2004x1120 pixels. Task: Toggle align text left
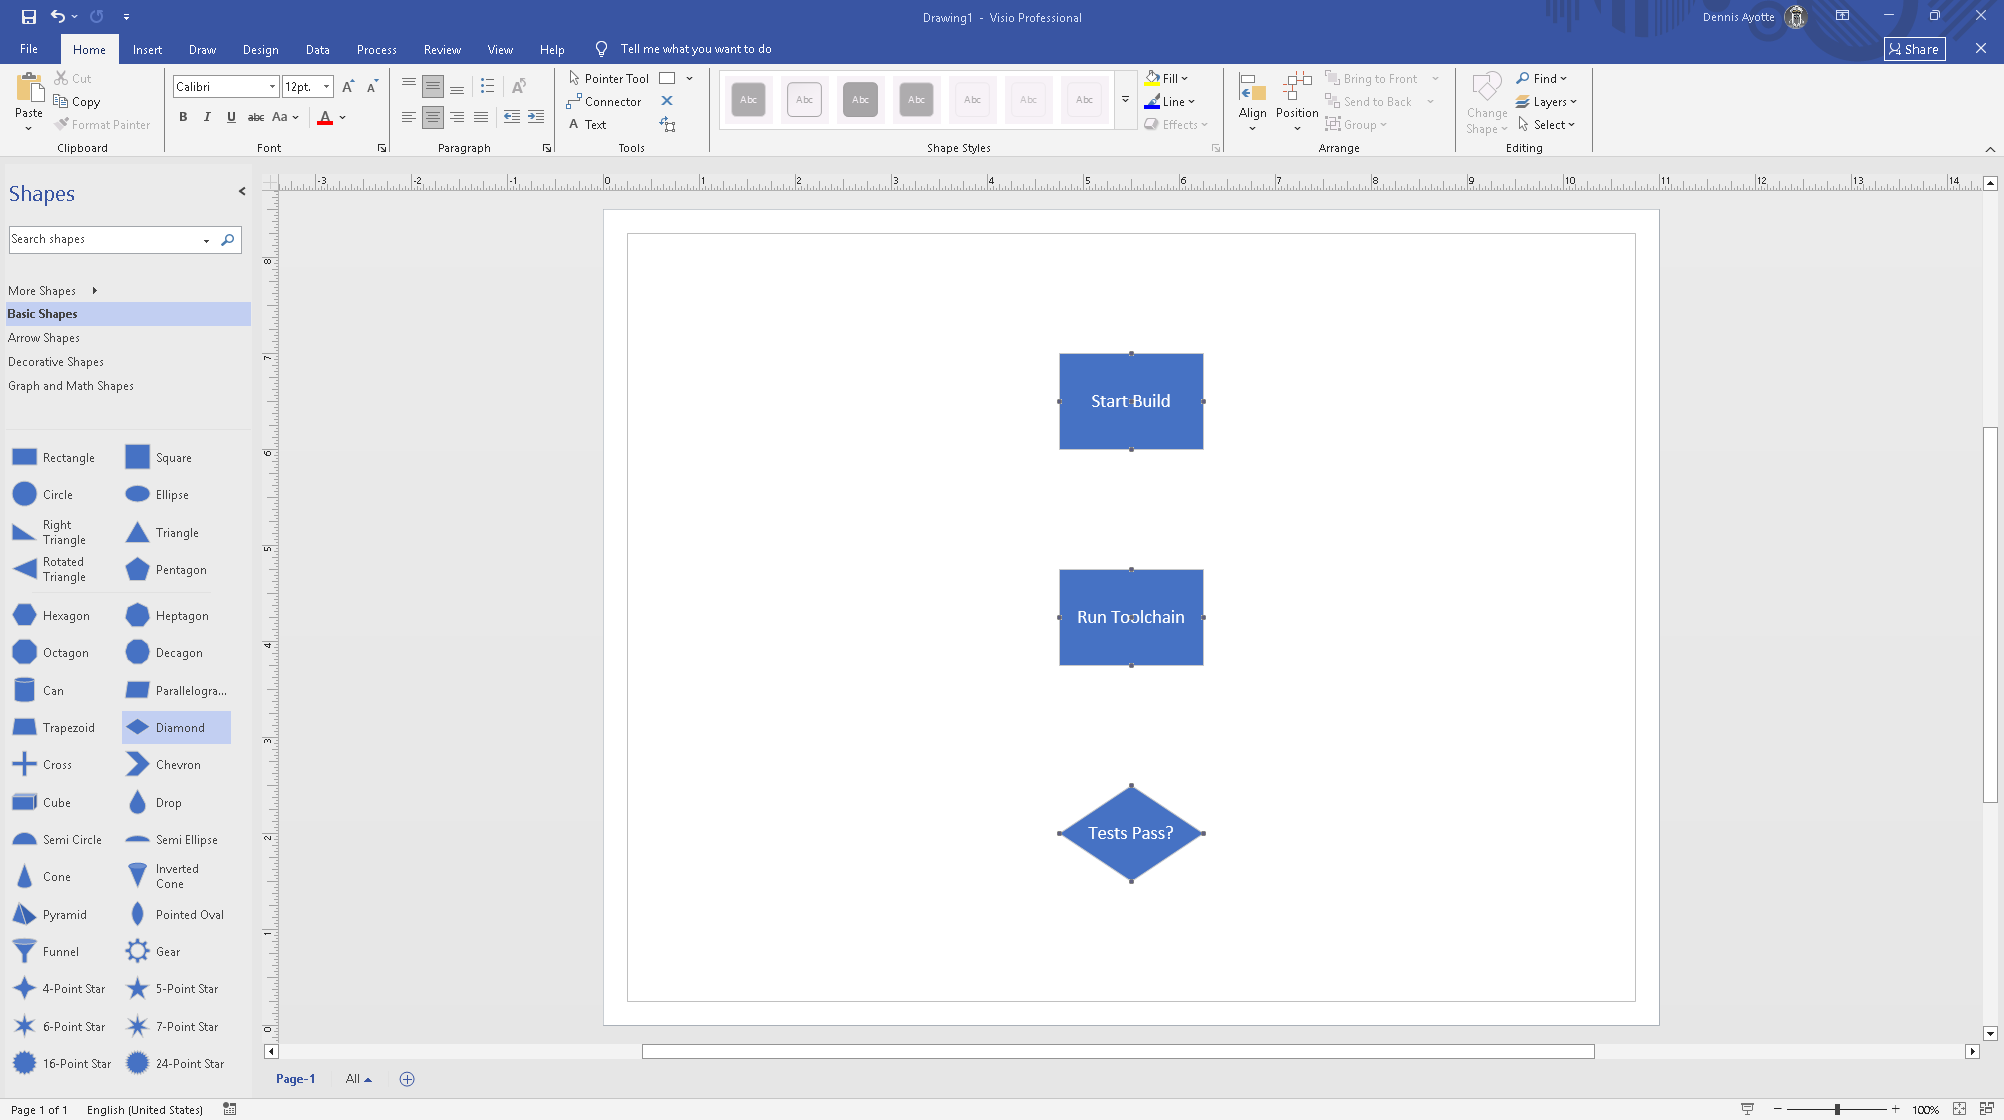point(408,117)
